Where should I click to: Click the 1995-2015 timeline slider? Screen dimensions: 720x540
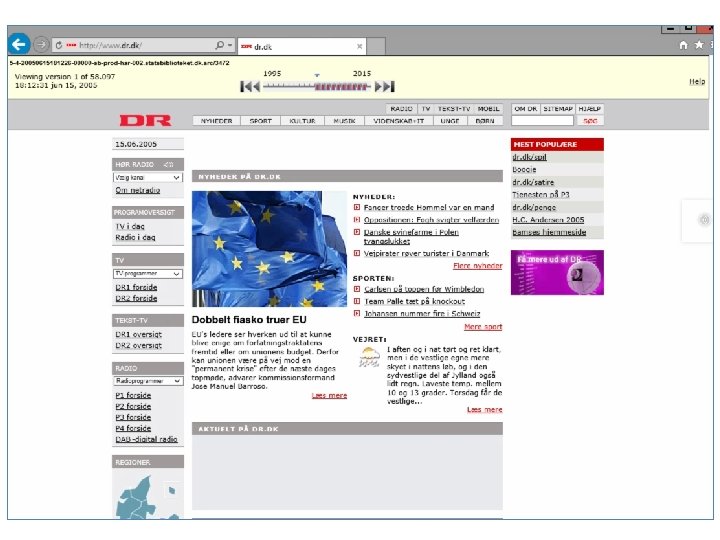pos(317,86)
